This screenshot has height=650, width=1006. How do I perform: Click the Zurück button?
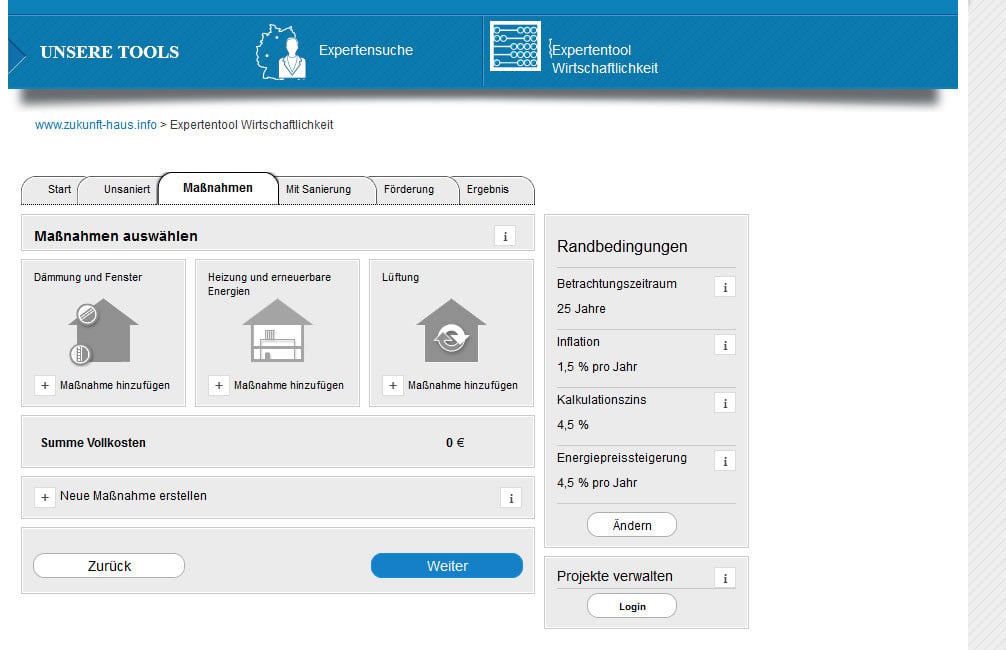(109, 565)
